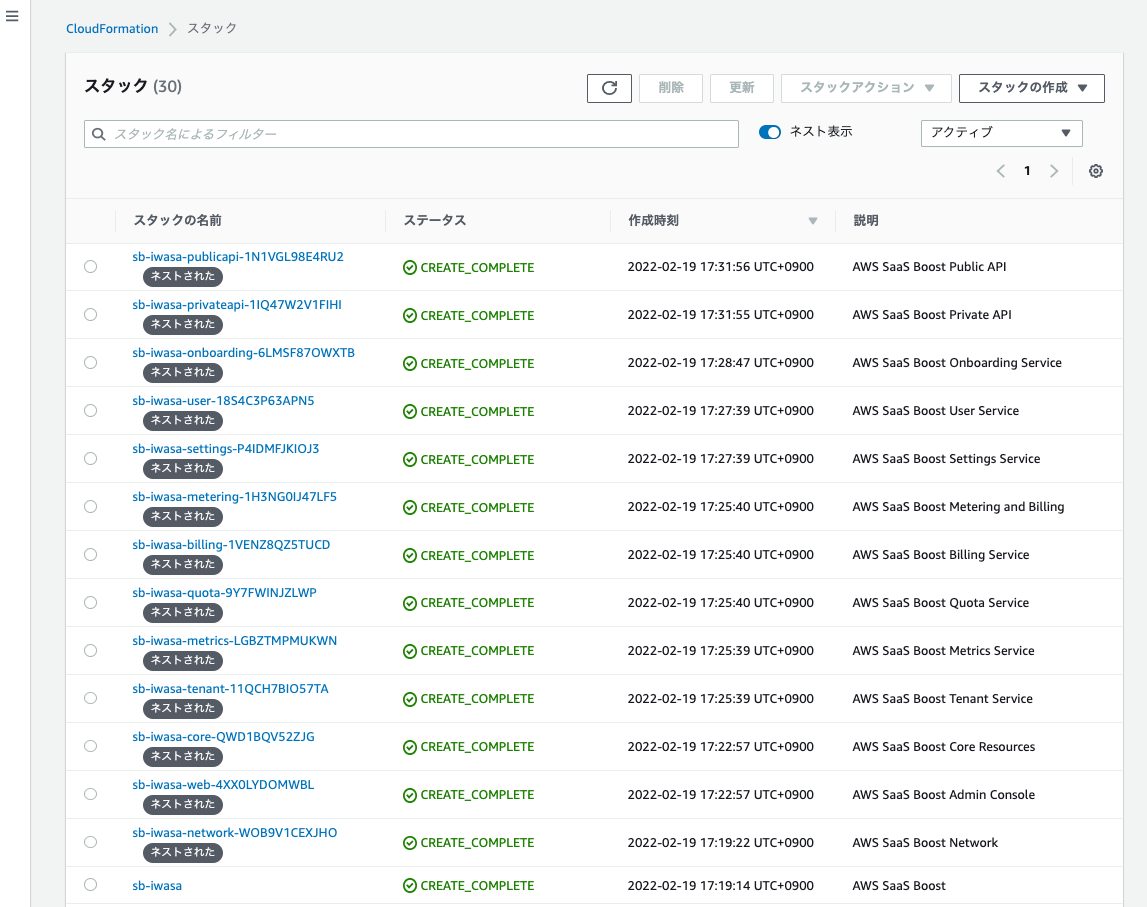Image resolution: width=1147 pixels, height=907 pixels.
Task: Open the navigation hamburger menu
Action: point(12,15)
